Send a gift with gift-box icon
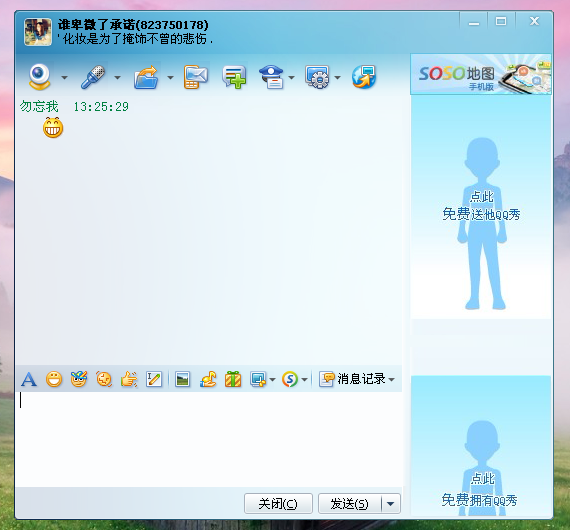 click(x=233, y=379)
